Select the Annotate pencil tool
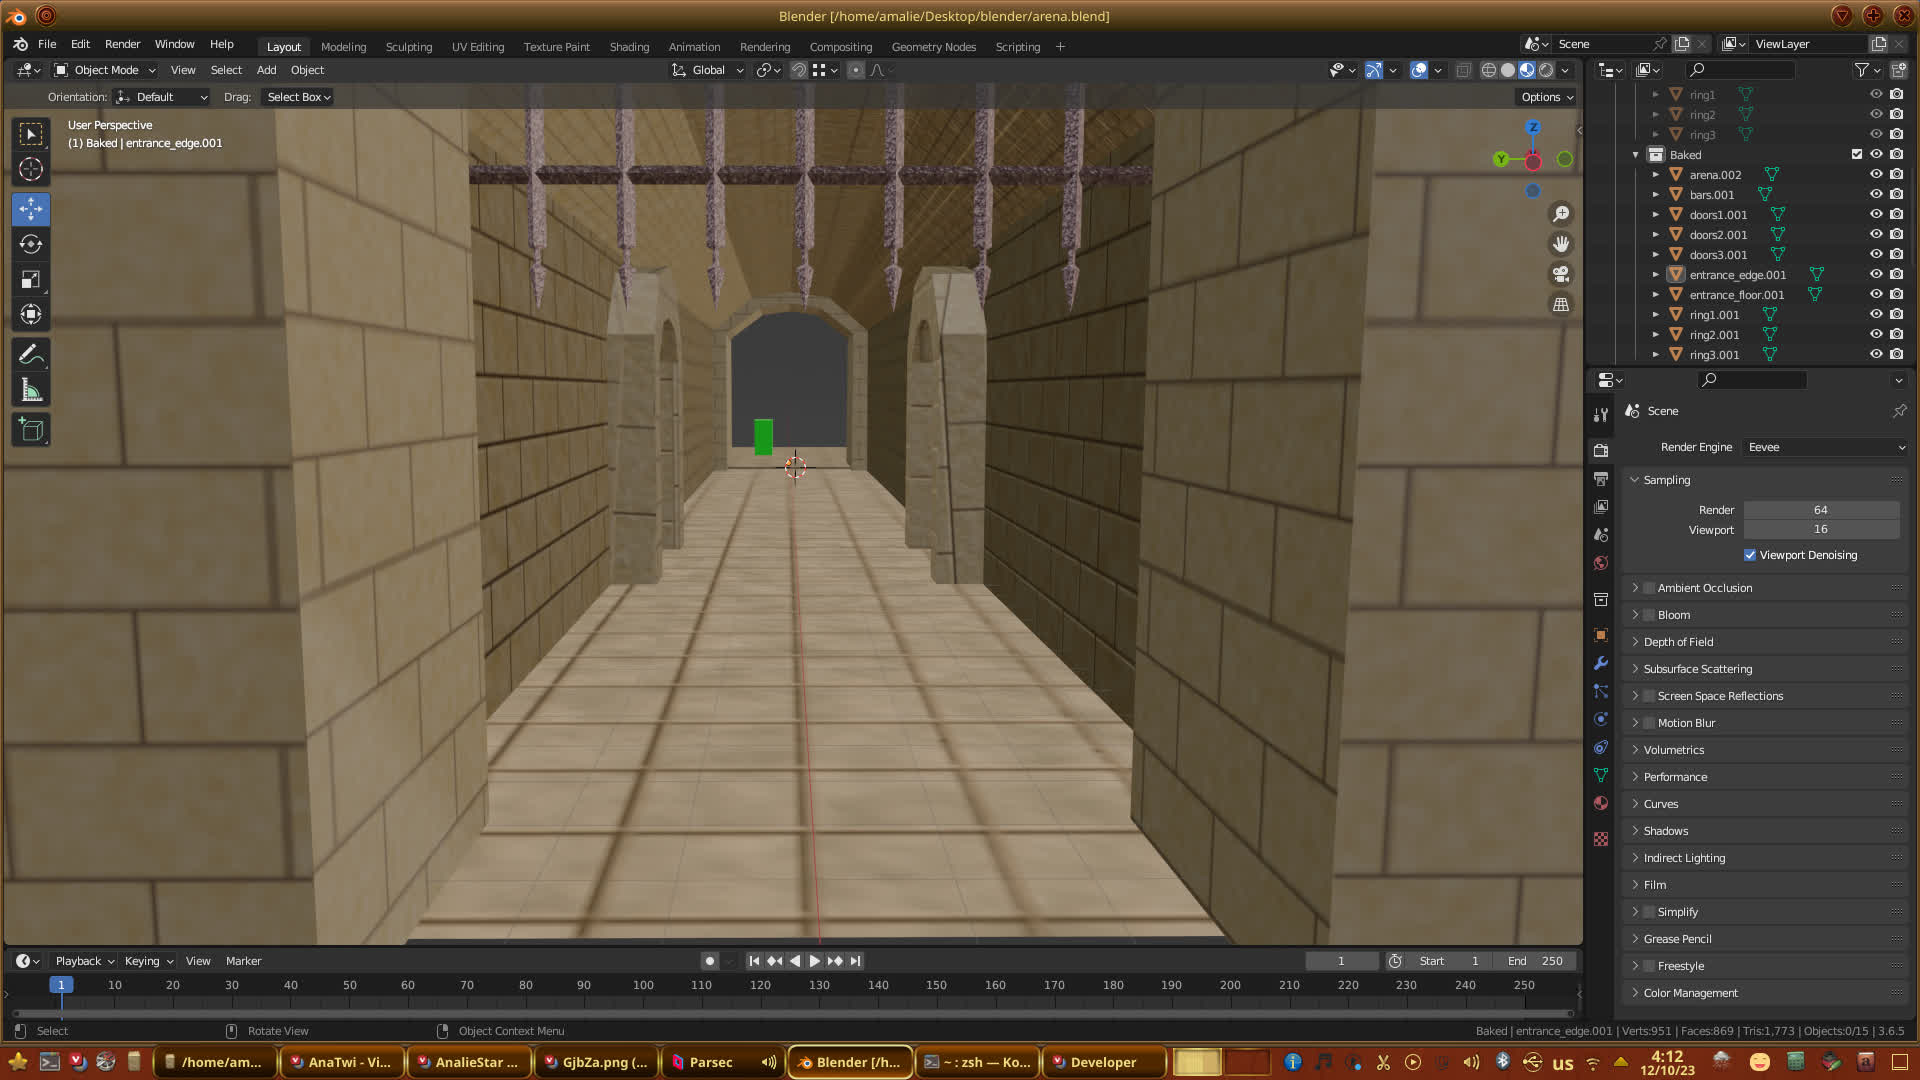 coord(31,355)
